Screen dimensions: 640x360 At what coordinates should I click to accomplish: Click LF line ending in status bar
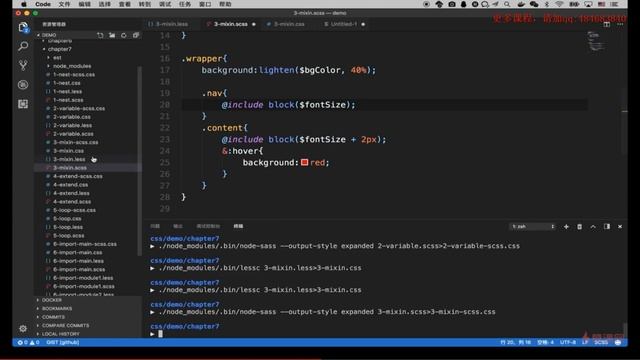[585, 342]
